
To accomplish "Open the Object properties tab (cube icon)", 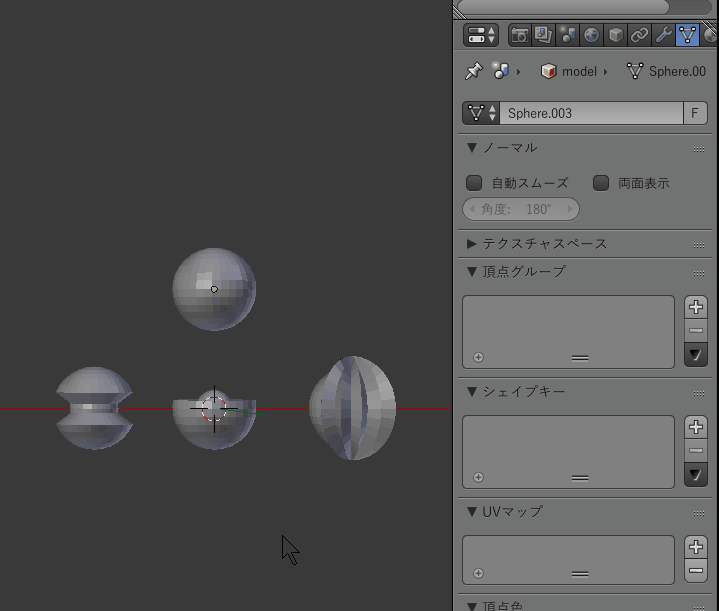I will coord(615,35).
